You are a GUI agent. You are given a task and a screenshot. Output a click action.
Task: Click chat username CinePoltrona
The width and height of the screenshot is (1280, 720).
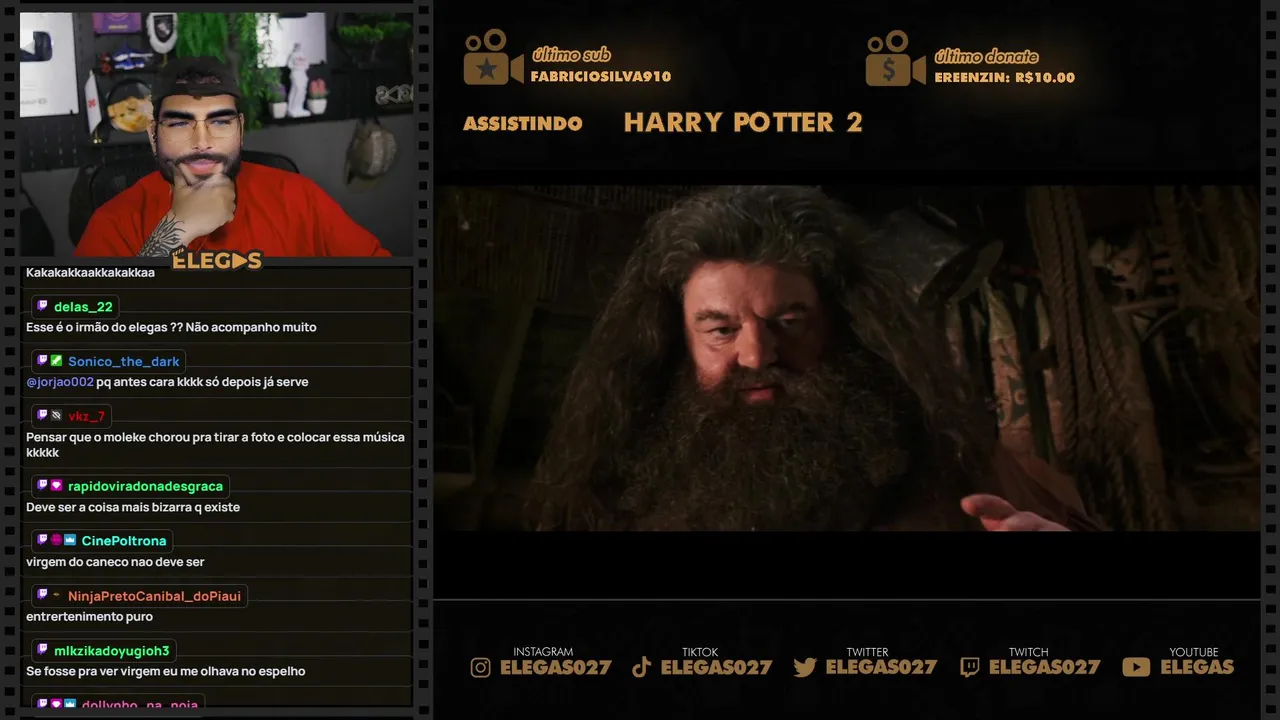[x=124, y=541]
